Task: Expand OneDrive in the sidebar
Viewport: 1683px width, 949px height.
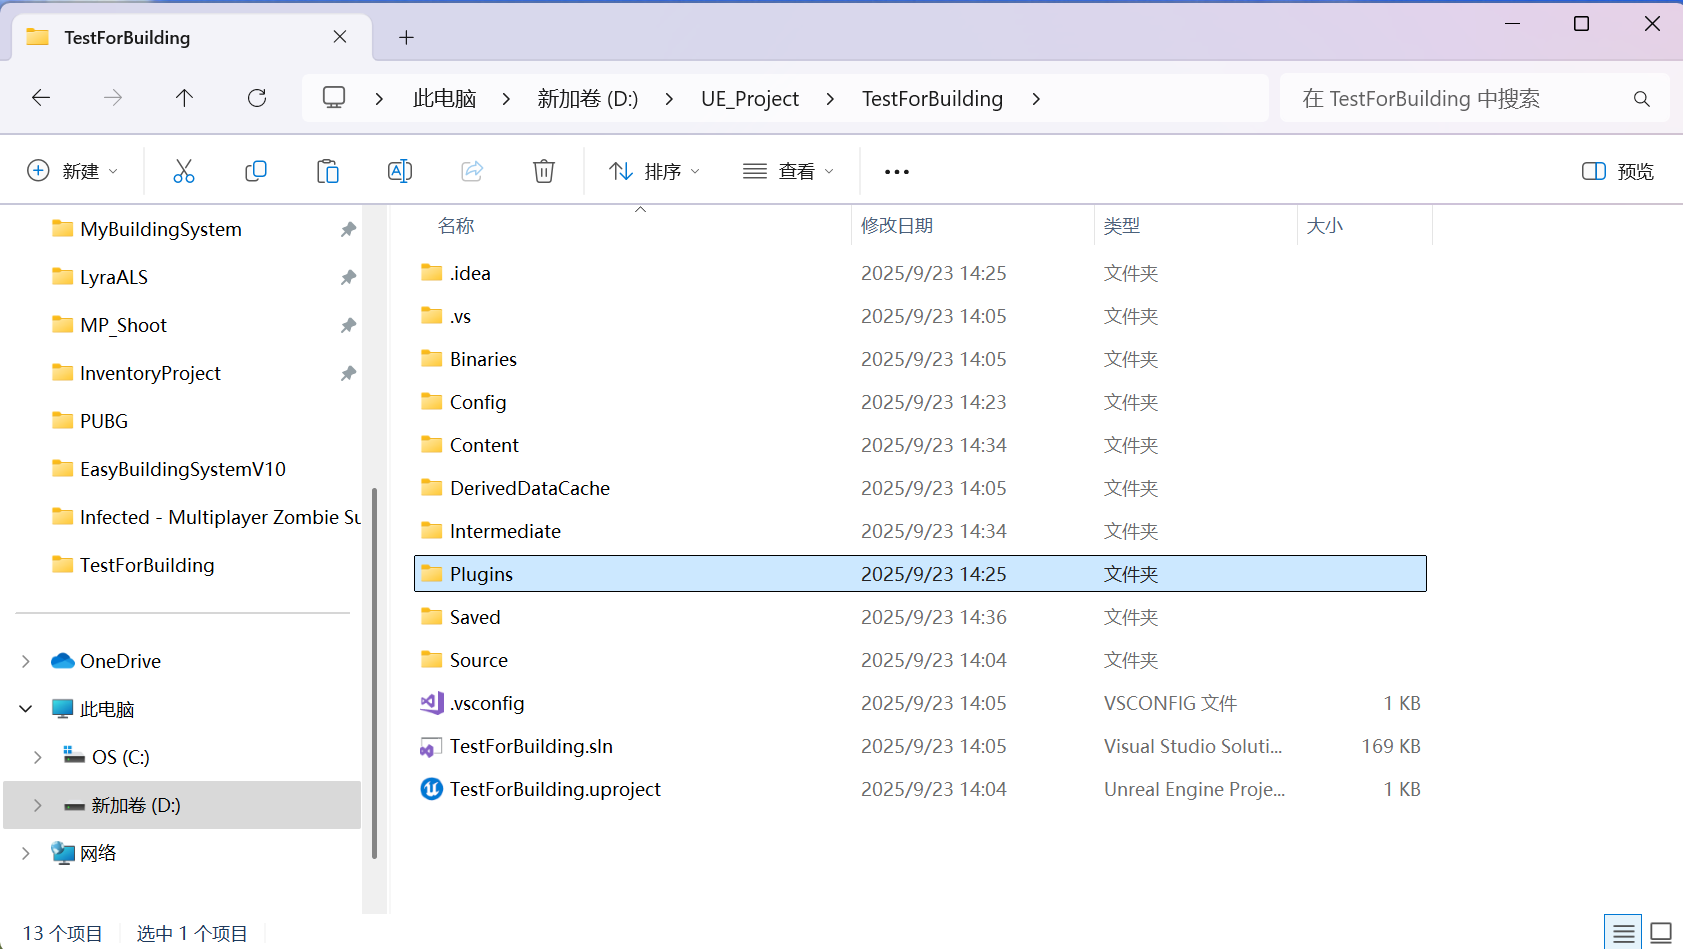Action: click(25, 660)
